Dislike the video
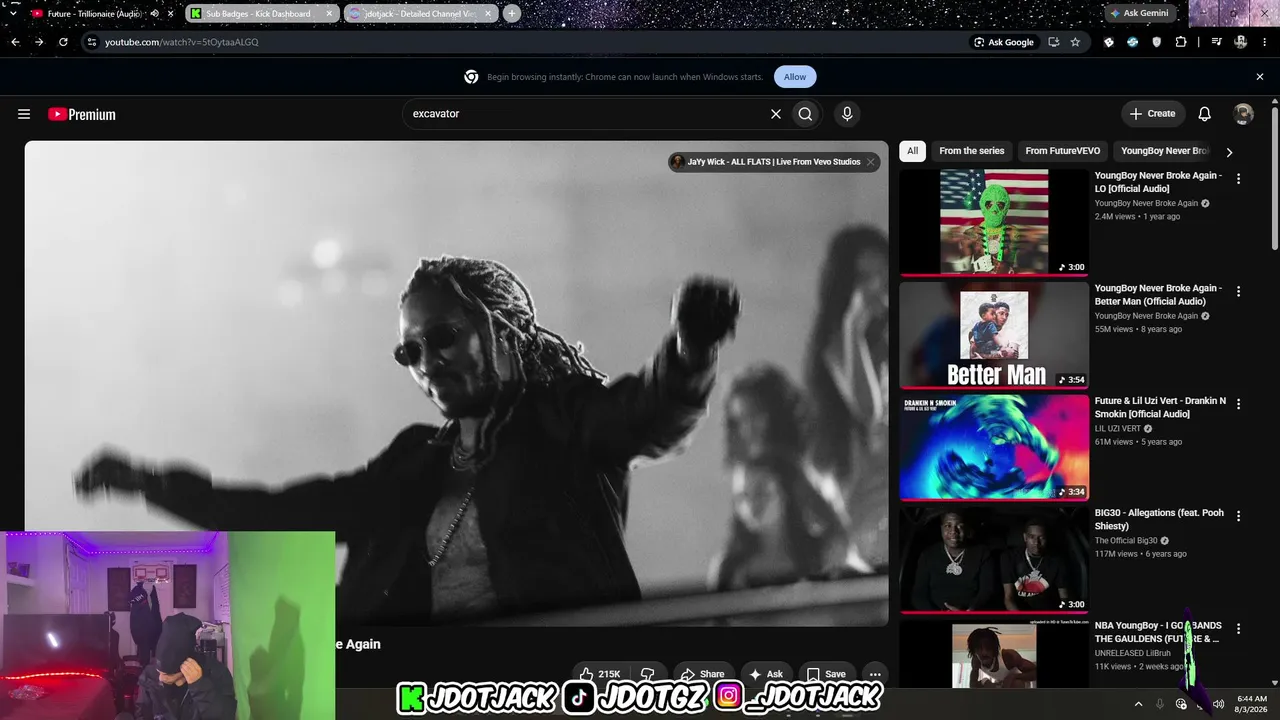 pos(647,674)
